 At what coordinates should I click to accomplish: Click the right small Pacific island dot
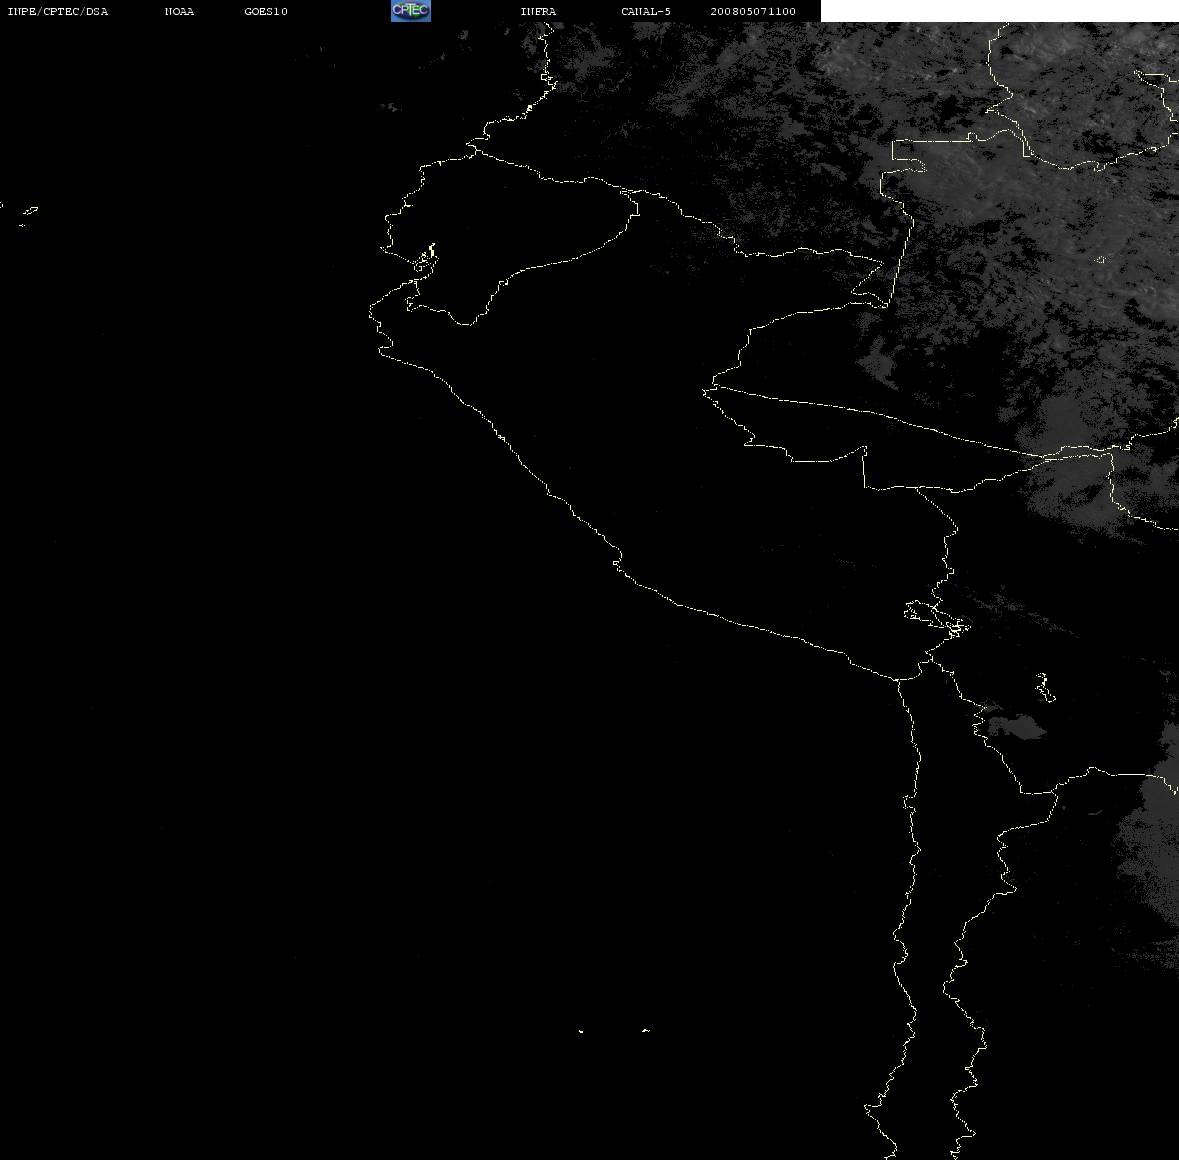[x=646, y=1030]
